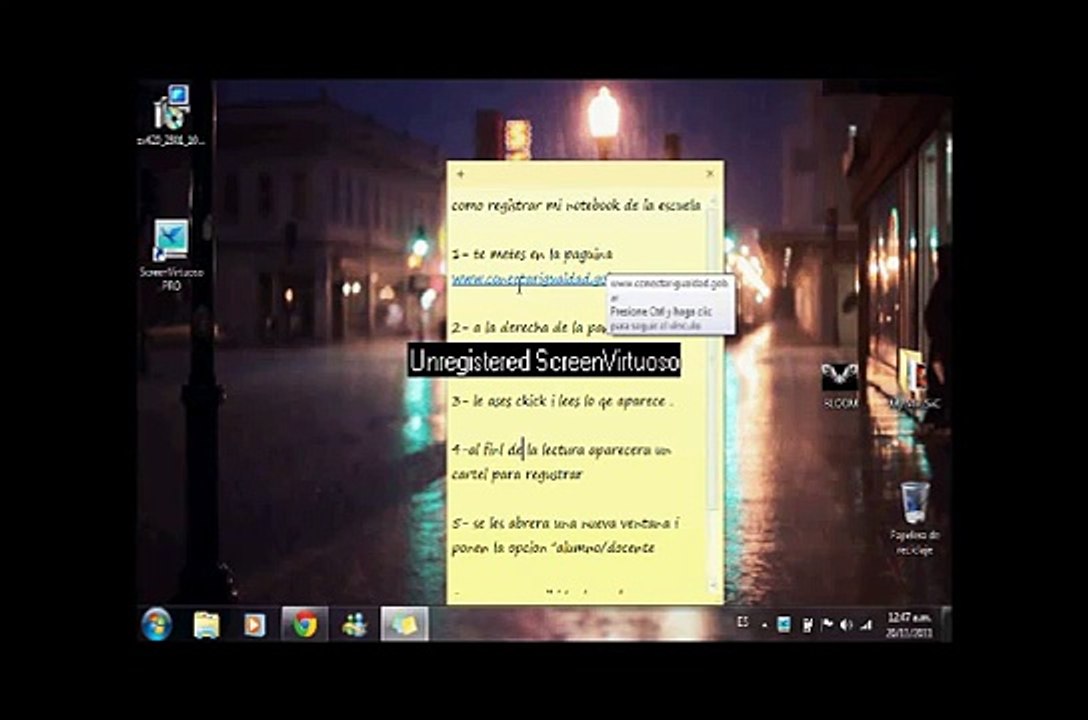This screenshot has width=1088, height=720.
Task: Click the battery power tray icon
Action: point(807,625)
